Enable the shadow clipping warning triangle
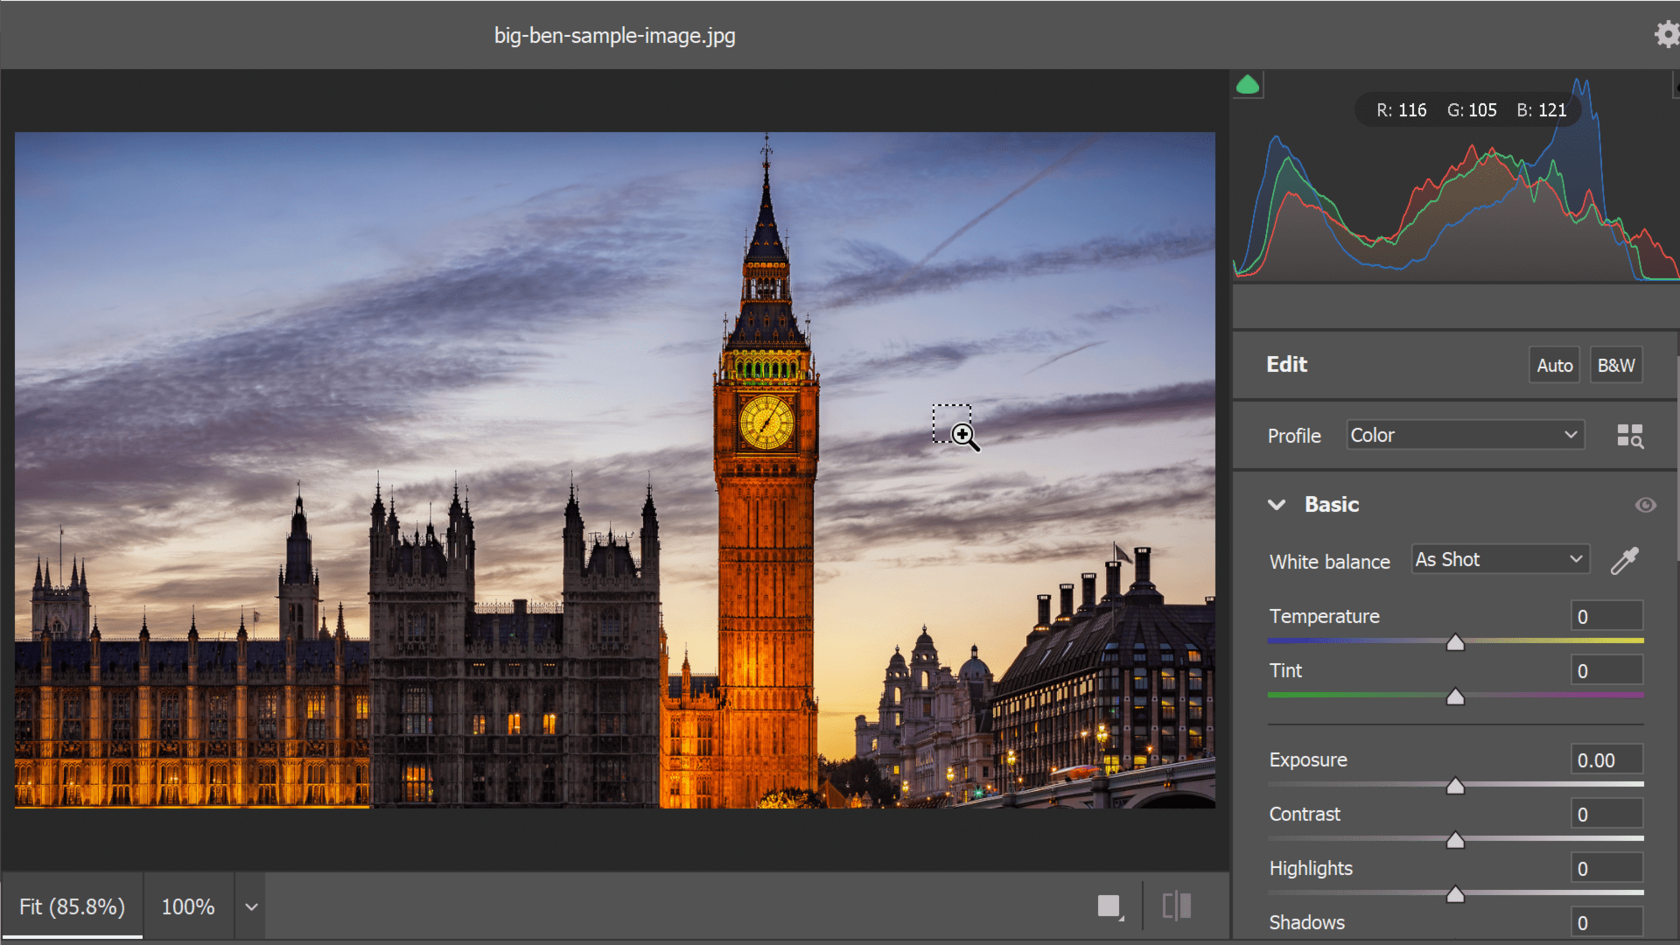 click(x=1247, y=85)
